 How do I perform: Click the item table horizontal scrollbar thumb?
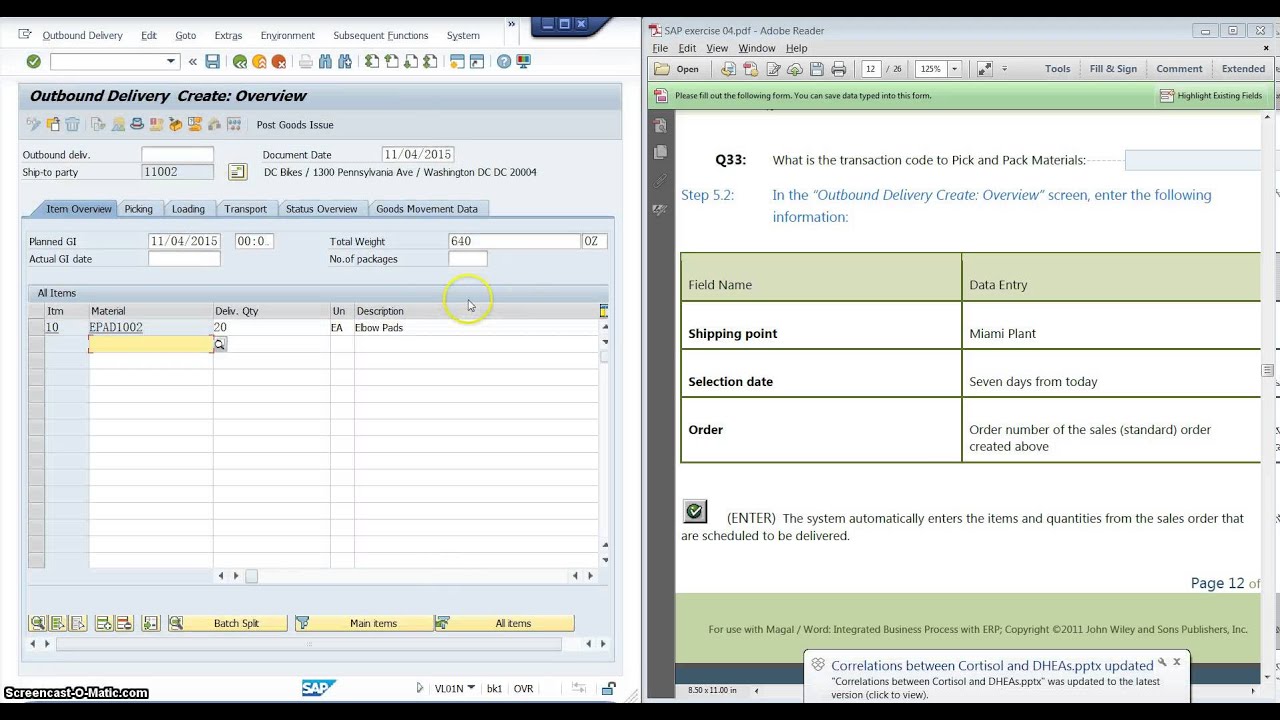click(251, 576)
